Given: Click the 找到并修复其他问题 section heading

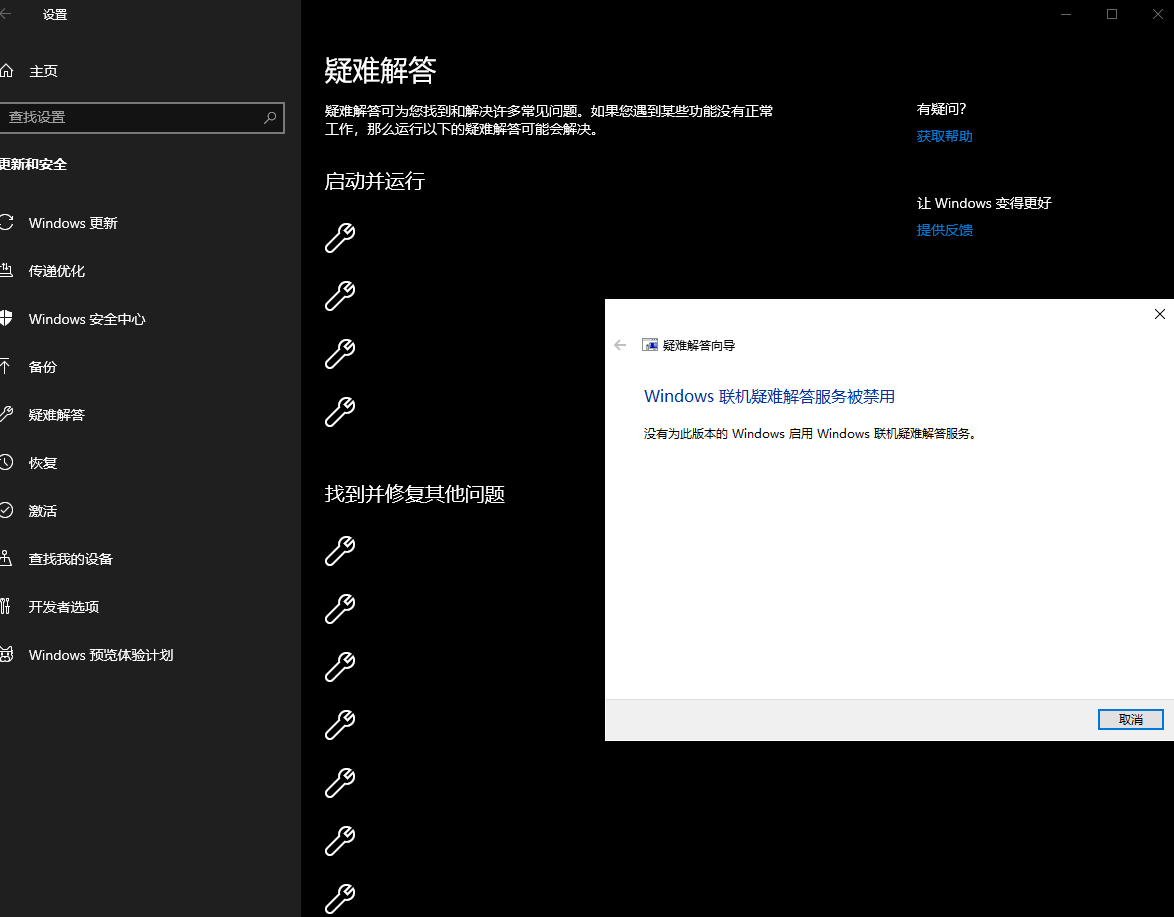Looking at the screenshot, I should point(415,494).
